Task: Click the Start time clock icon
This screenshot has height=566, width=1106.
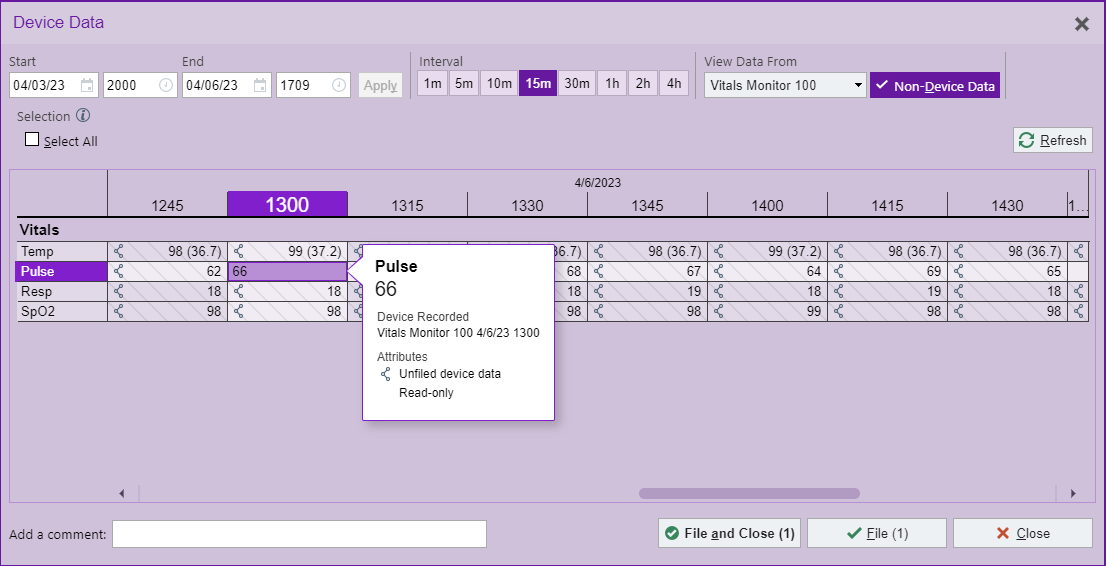Action: (165, 86)
